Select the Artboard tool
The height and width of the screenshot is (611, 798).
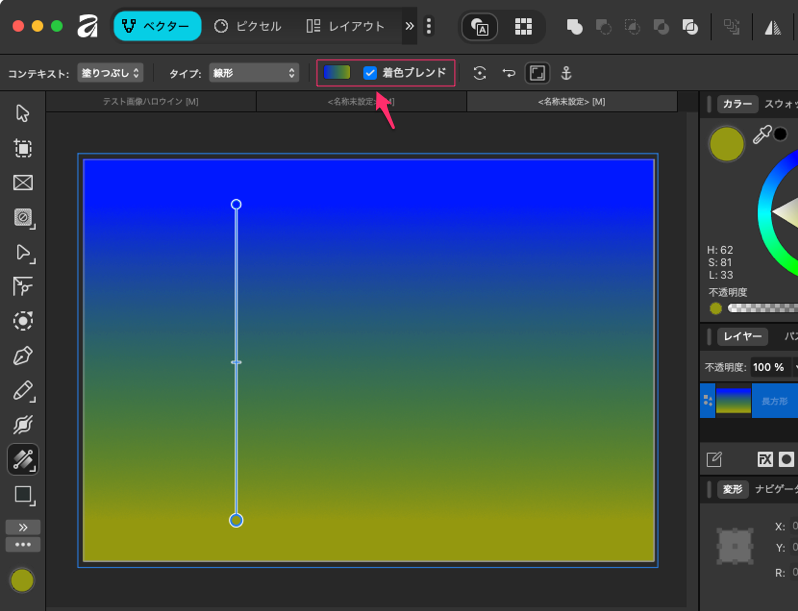point(22,148)
